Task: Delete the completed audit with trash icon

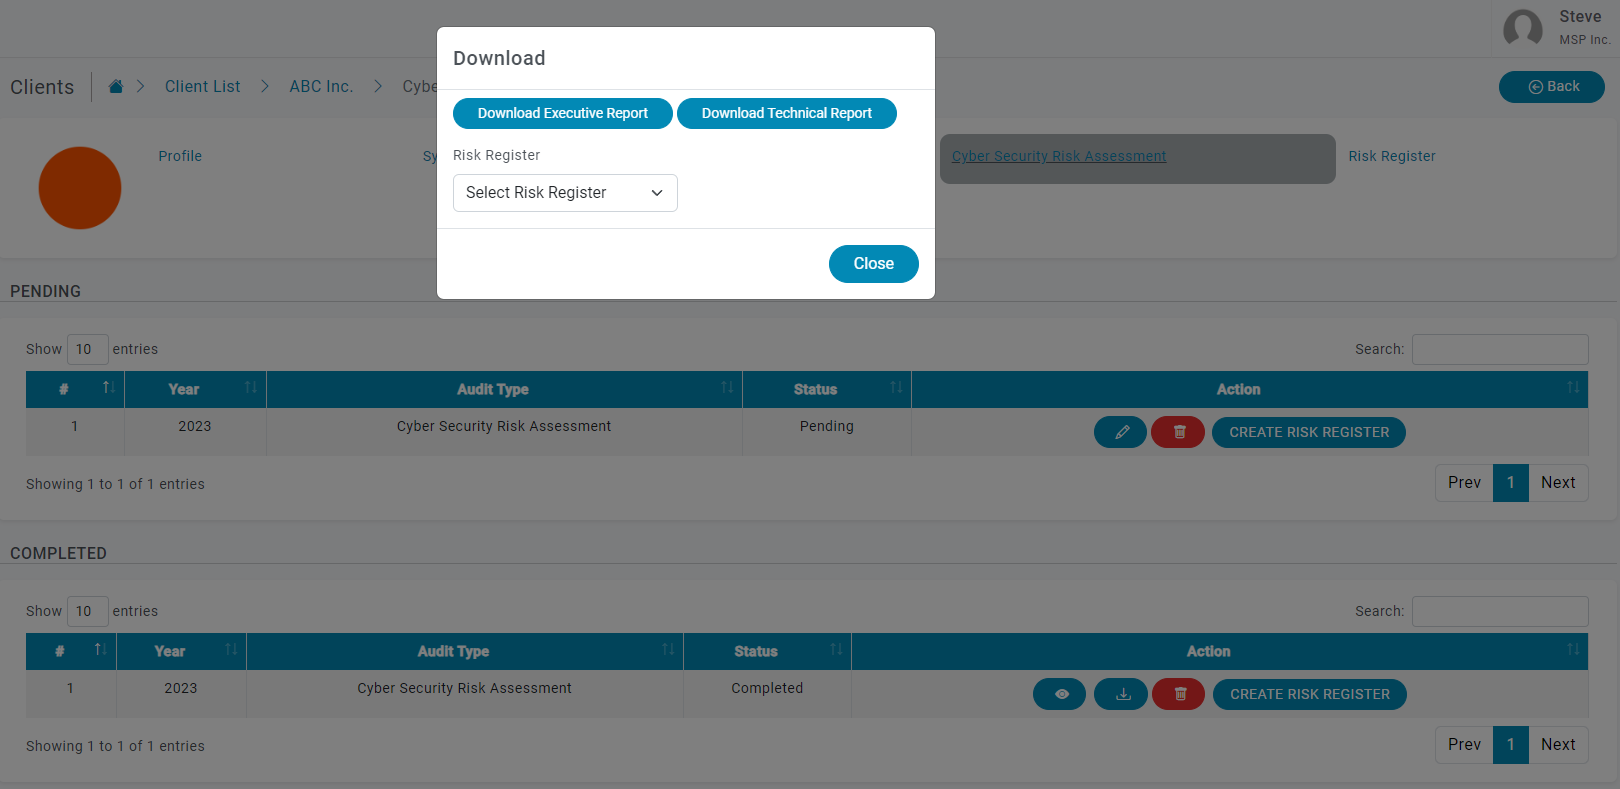Action: [x=1178, y=694]
